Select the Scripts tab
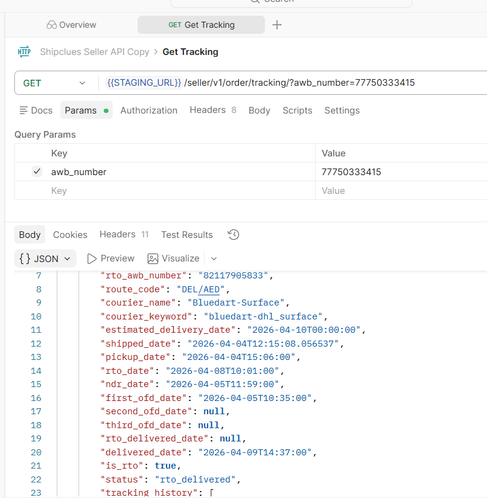This screenshot has height=500, width=487. 297,110
